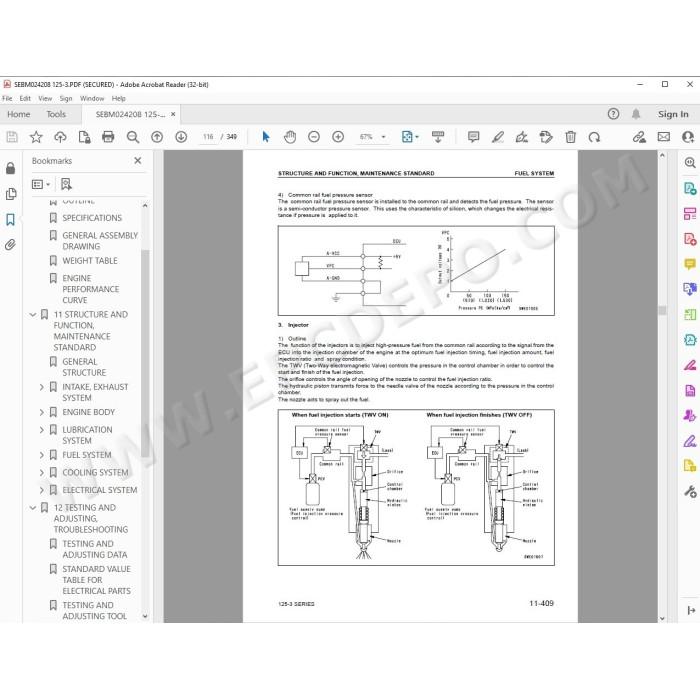Screen dimensions: 700x700
Task: Click the Sign In link
Action: (673, 114)
